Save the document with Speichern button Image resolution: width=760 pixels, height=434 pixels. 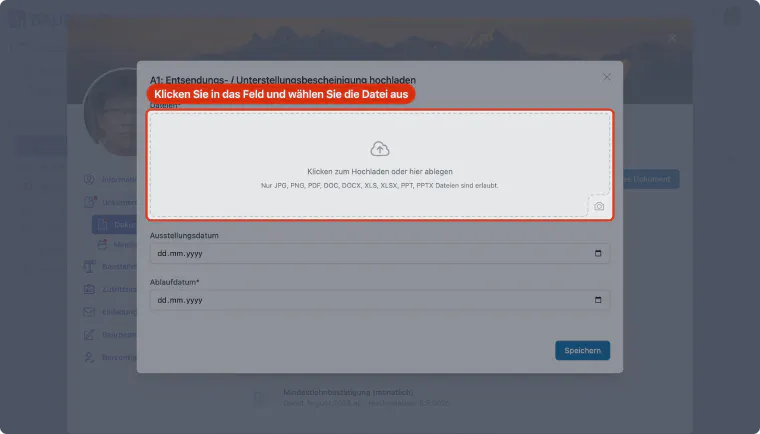(582, 351)
